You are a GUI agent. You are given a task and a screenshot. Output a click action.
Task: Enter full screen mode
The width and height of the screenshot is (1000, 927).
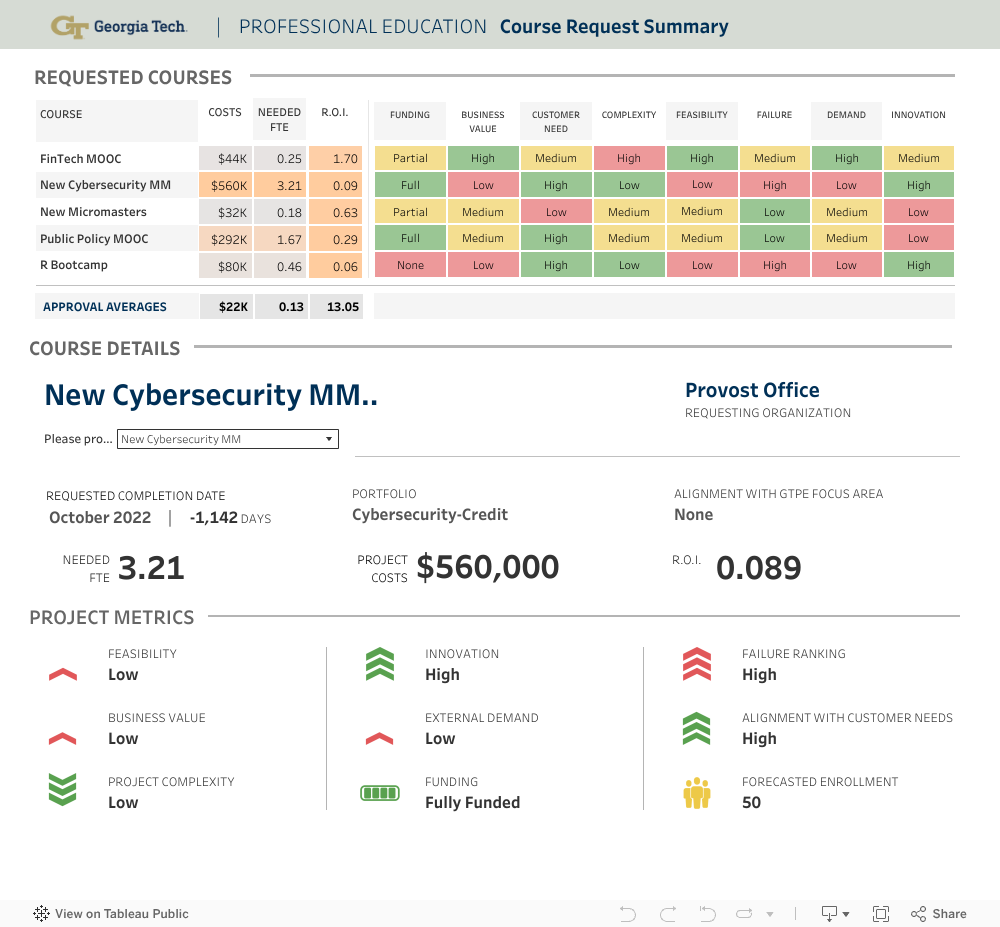881,913
